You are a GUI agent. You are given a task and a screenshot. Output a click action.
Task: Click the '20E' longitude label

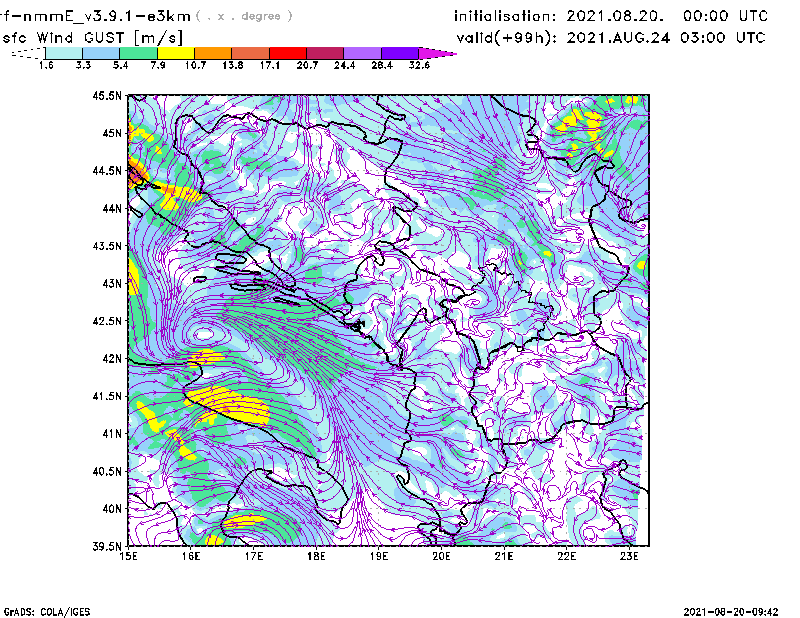441,556
